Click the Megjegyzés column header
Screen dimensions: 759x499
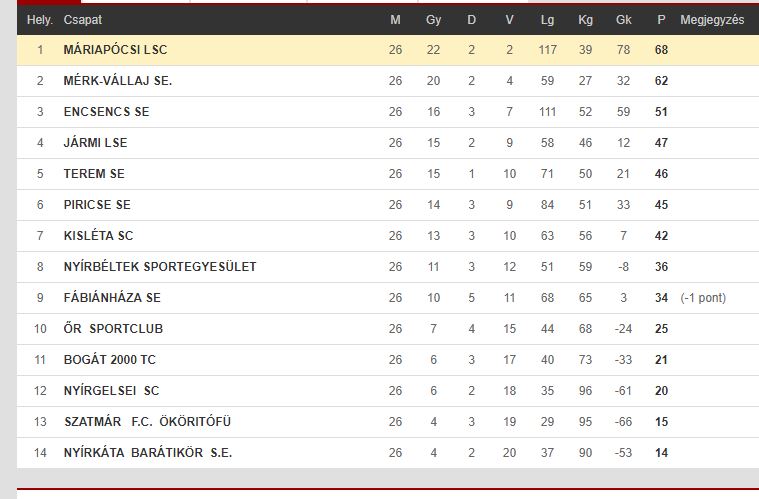click(712, 20)
